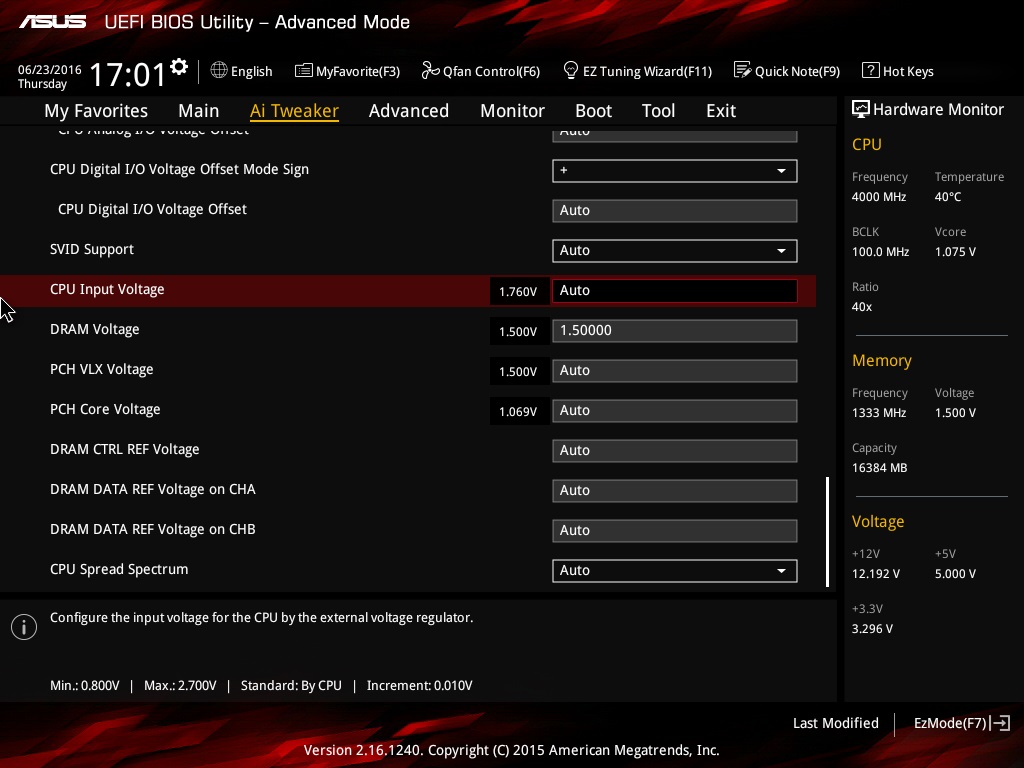Click the 1.075 V Vcore value
Screen dimensions: 1024x768
point(955,252)
